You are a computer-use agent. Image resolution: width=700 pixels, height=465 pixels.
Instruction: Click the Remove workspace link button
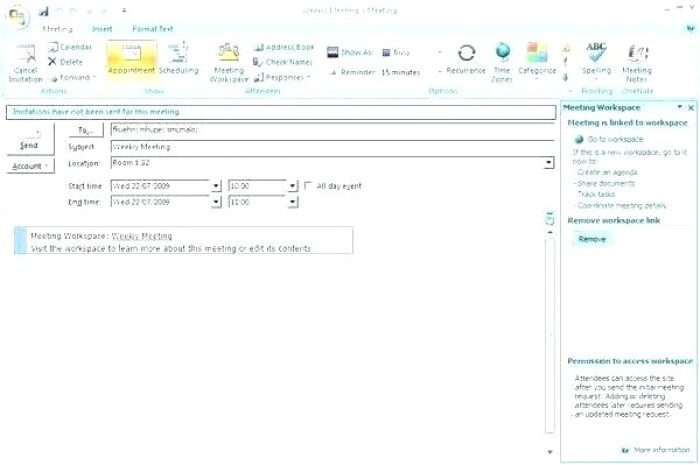(592, 239)
